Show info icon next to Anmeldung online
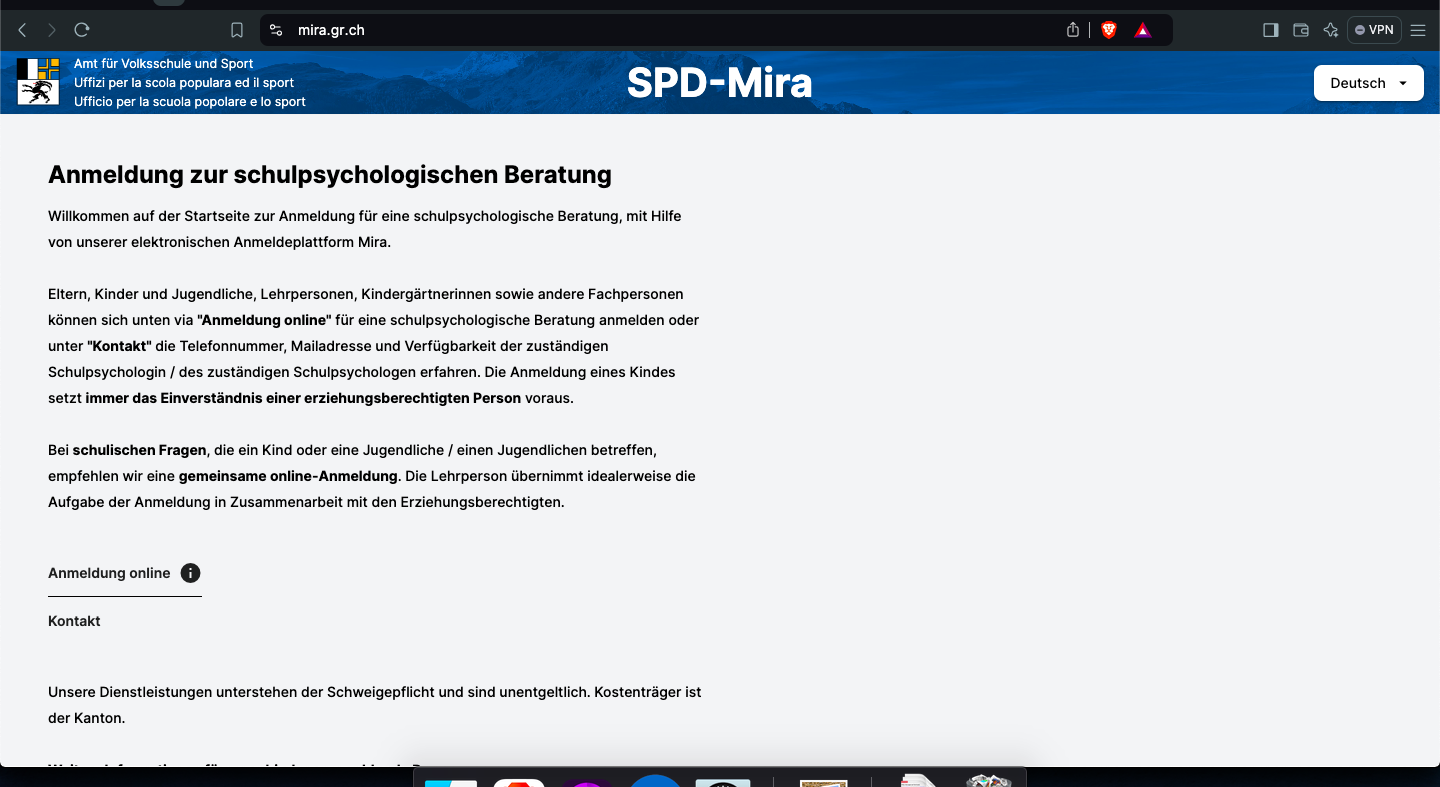Screen dimensions: 1440x787 pos(190,573)
